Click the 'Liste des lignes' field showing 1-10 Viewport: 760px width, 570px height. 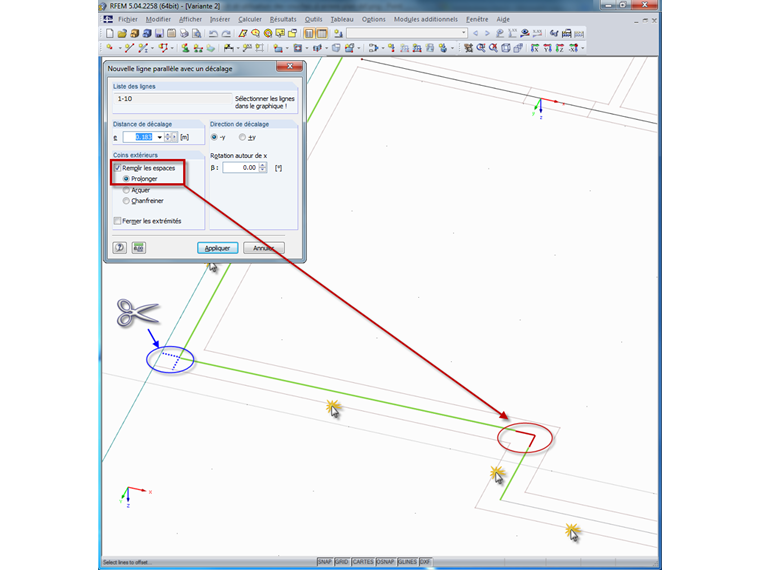point(173,98)
